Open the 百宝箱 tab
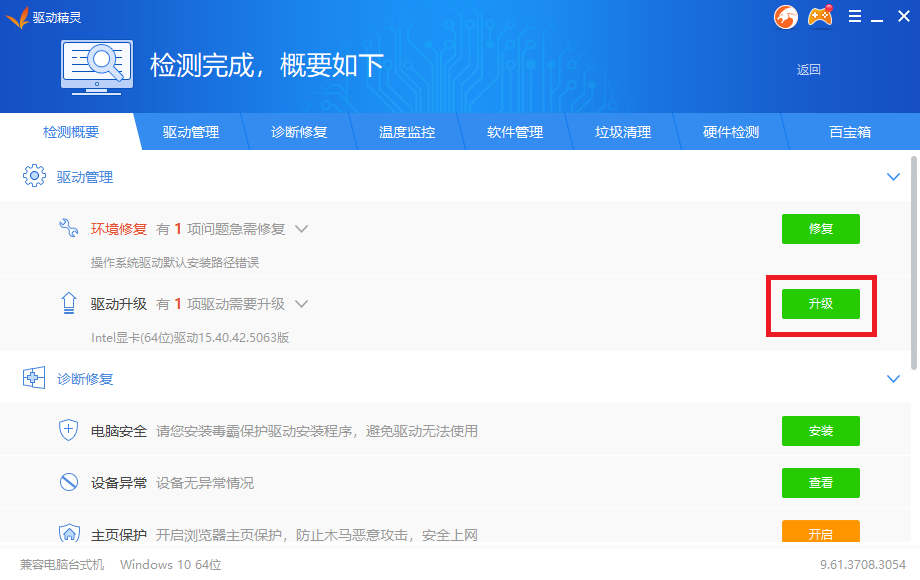The image size is (920, 580). (851, 131)
